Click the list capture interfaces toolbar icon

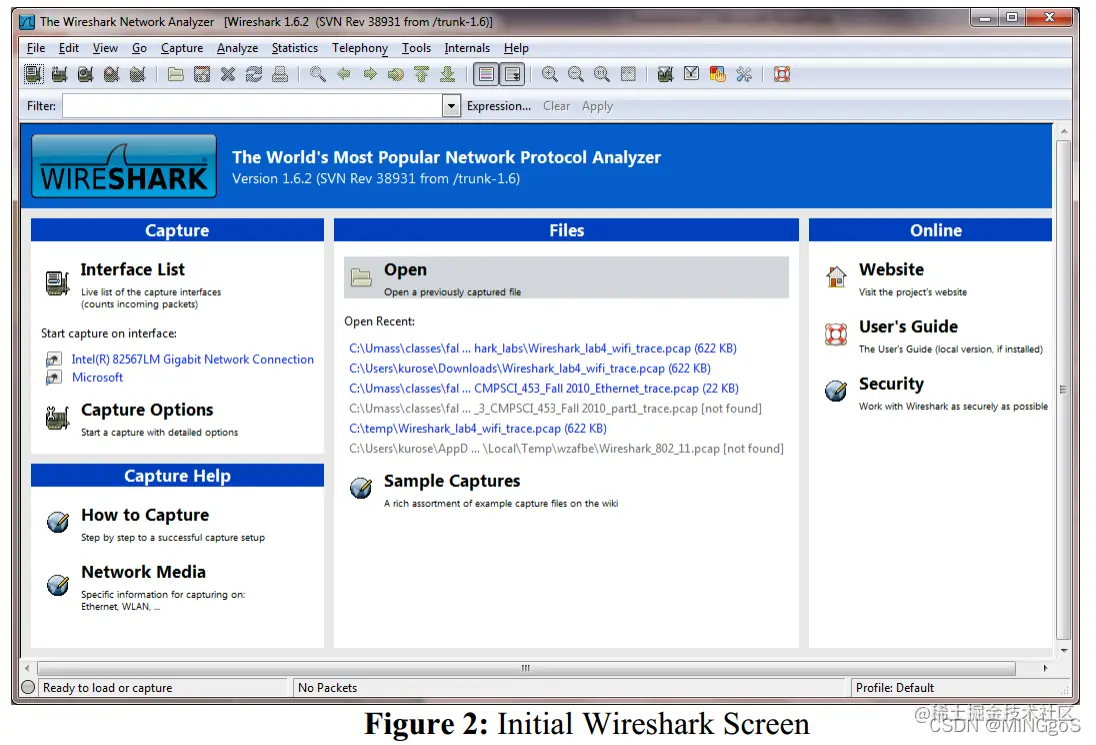34,74
